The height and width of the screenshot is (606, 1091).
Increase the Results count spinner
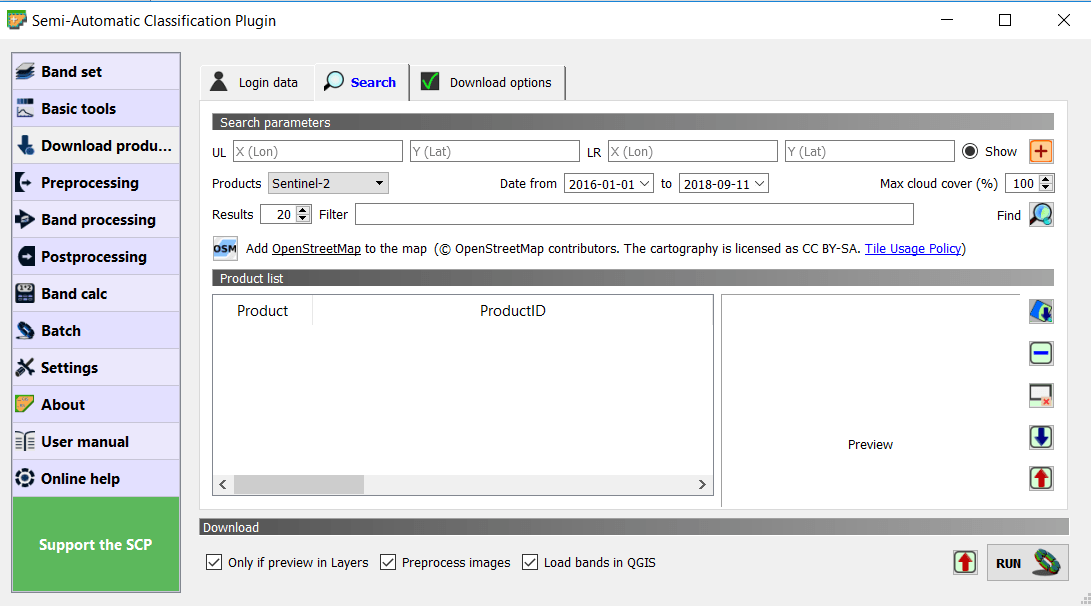tap(303, 209)
